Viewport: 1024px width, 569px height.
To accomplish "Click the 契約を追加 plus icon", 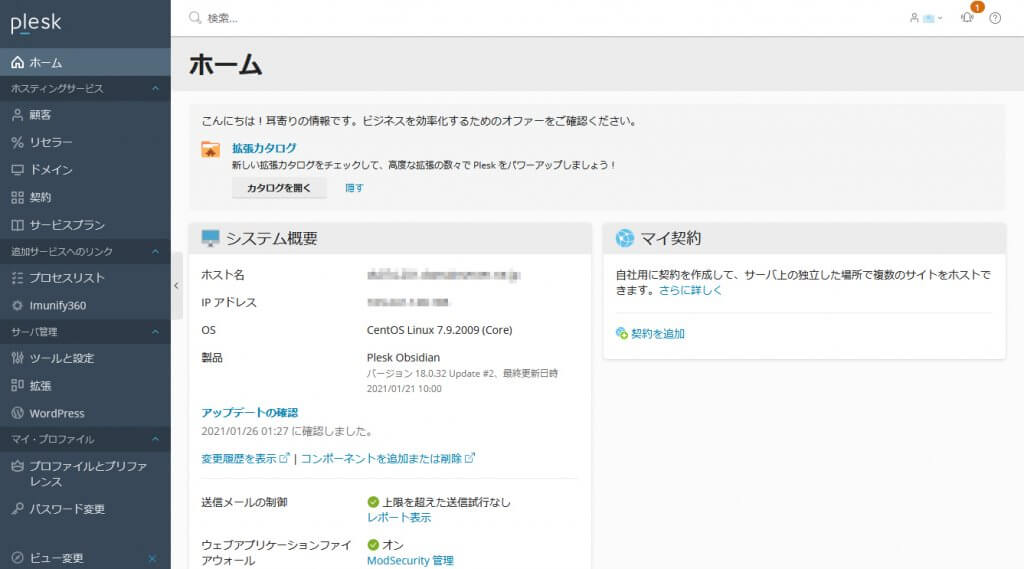I will pyautogui.click(x=622, y=333).
